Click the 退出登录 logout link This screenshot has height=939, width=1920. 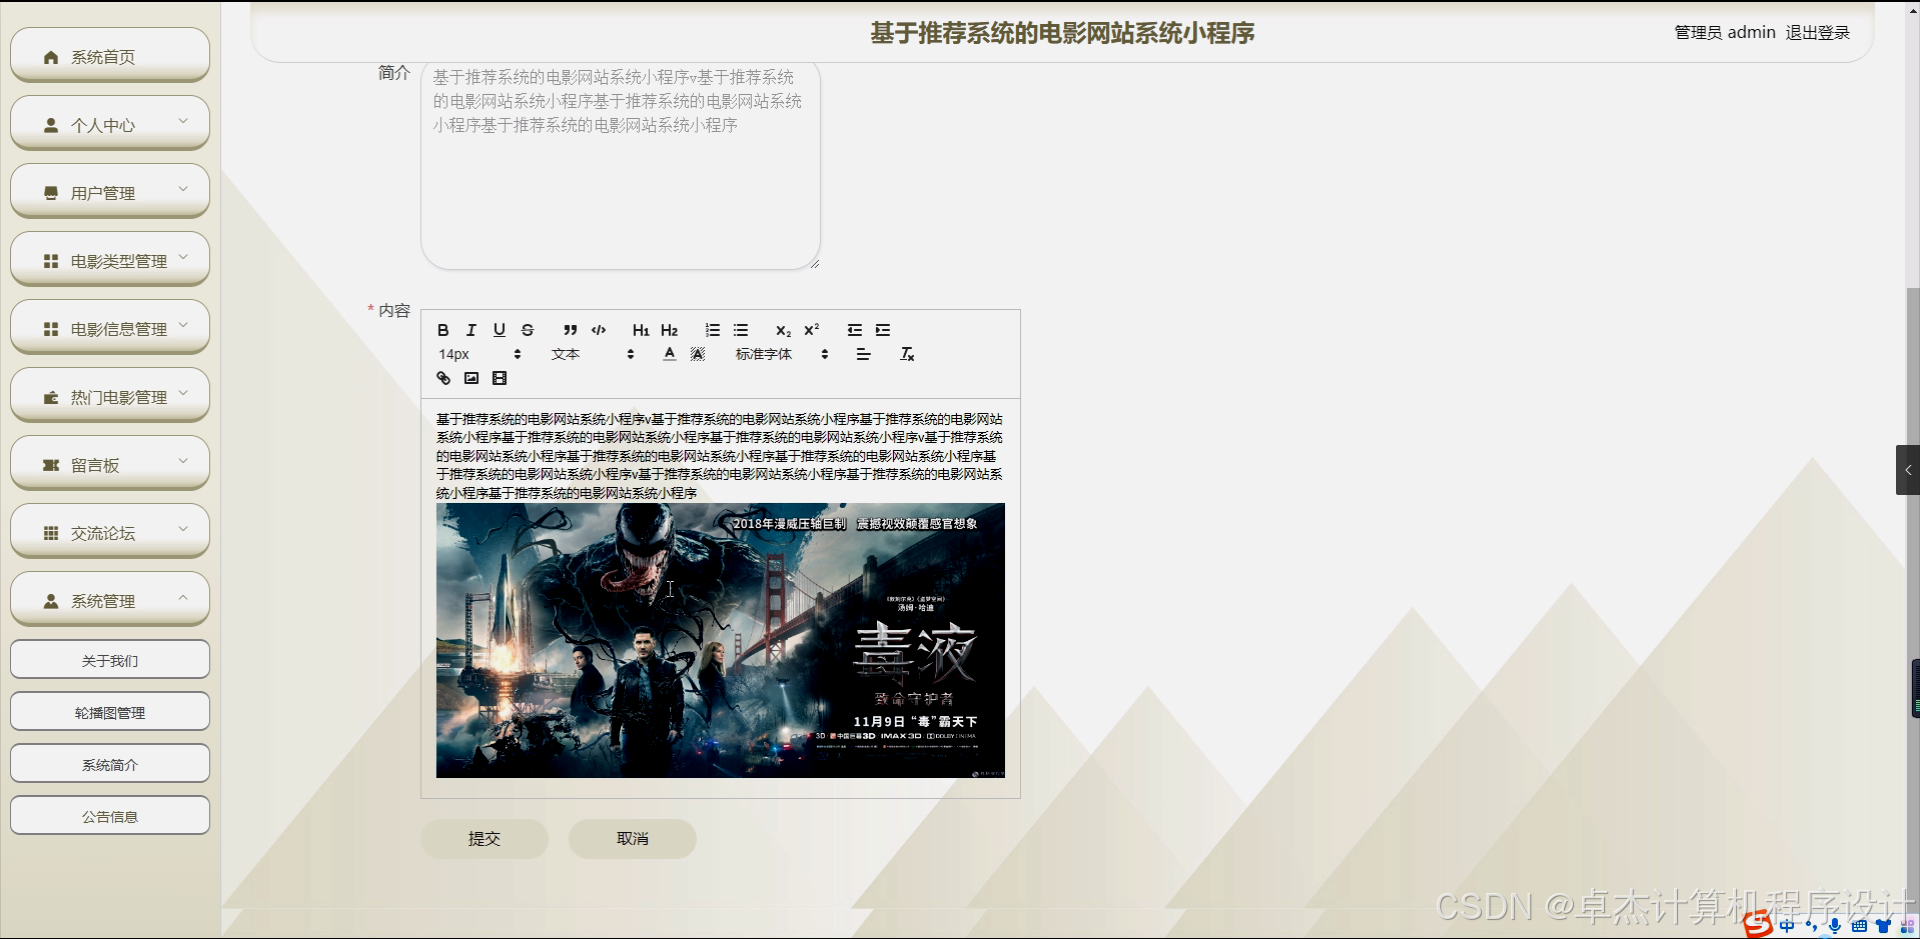[1817, 32]
